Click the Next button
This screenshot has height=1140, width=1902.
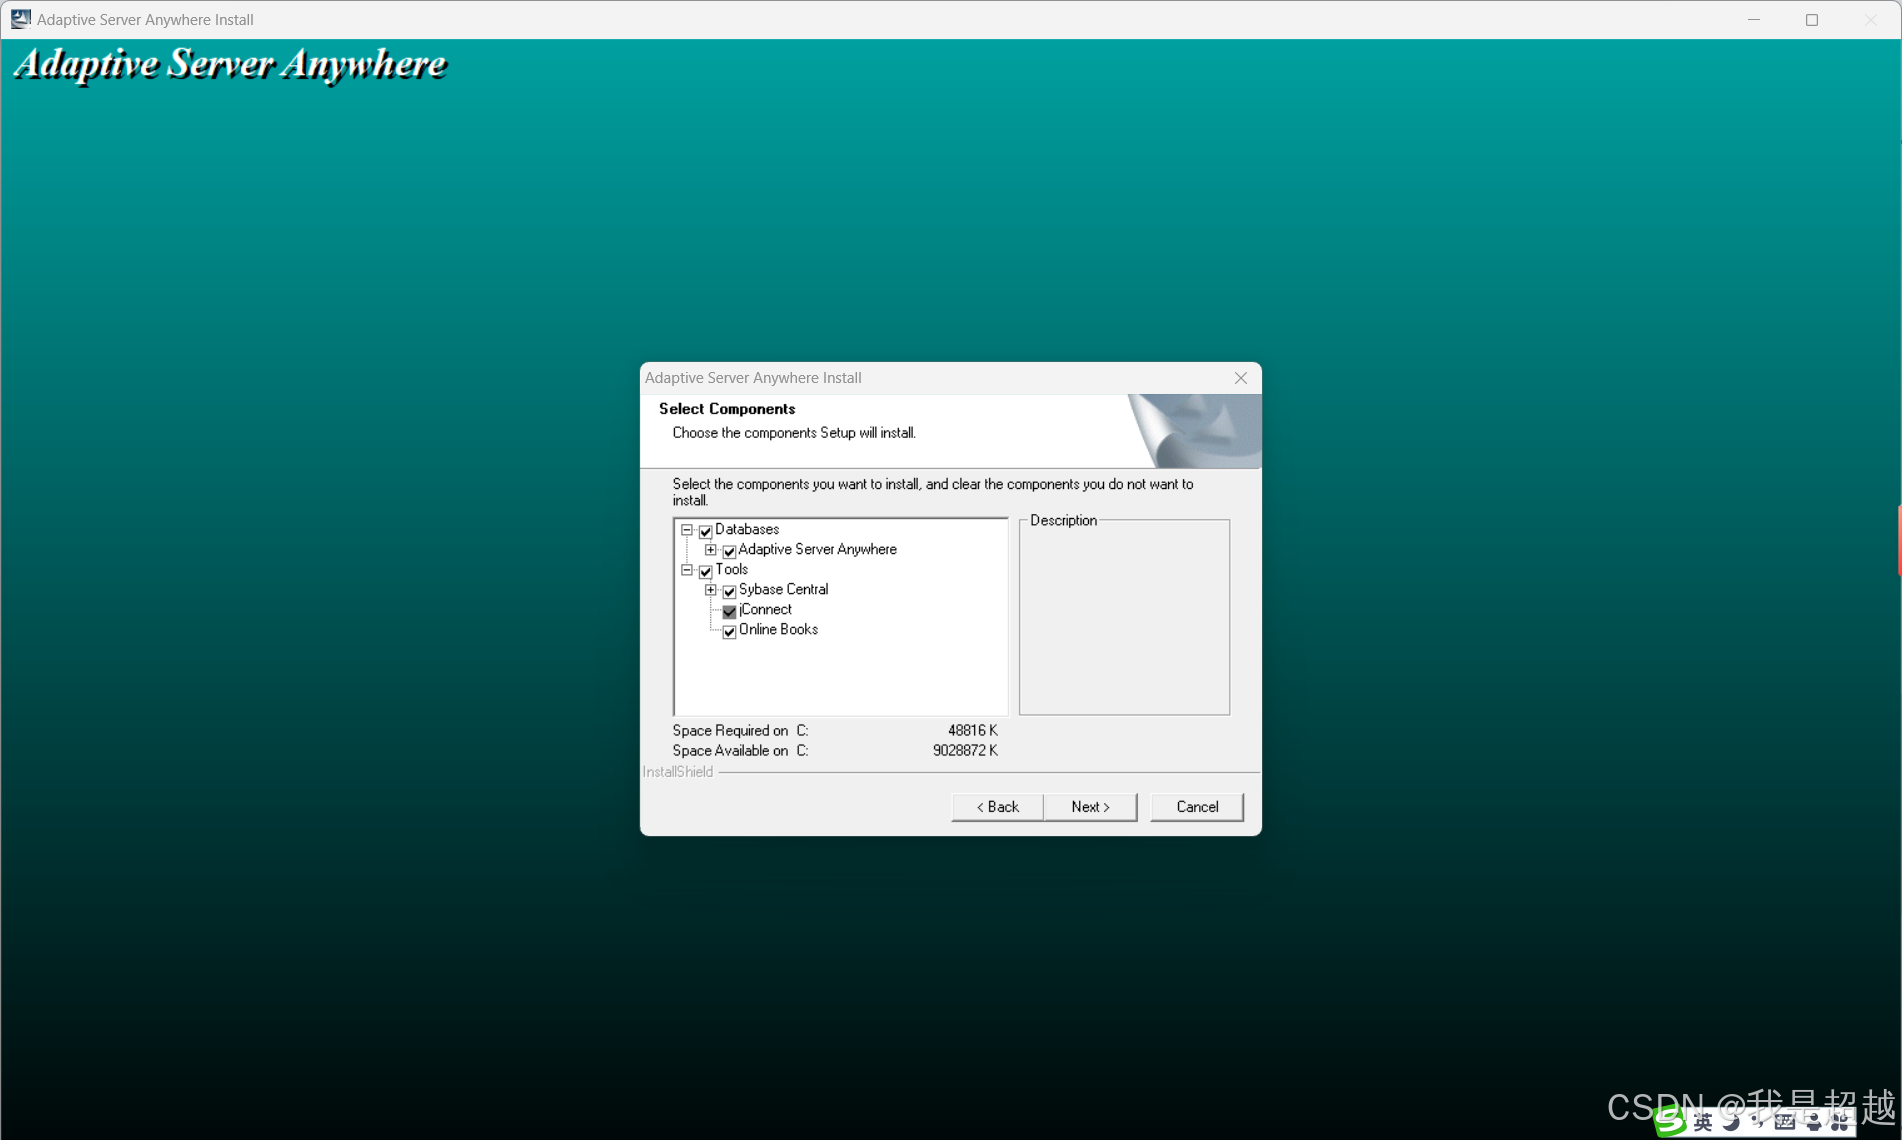1090,807
